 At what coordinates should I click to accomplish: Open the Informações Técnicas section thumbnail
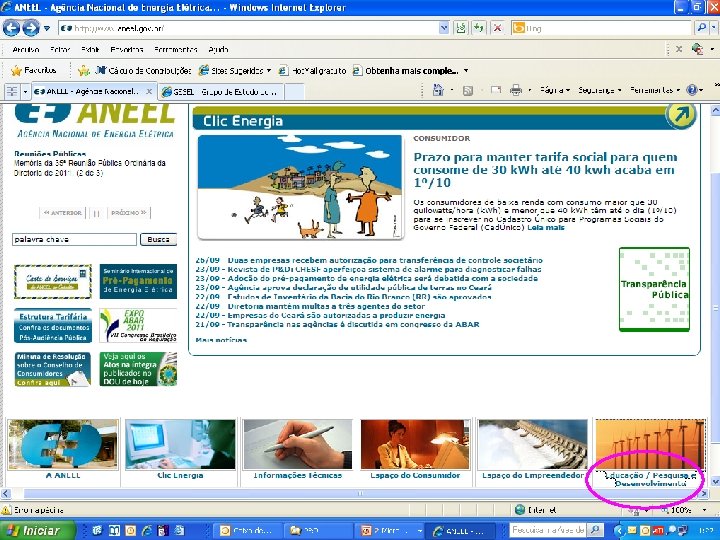pyautogui.click(x=298, y=444)
